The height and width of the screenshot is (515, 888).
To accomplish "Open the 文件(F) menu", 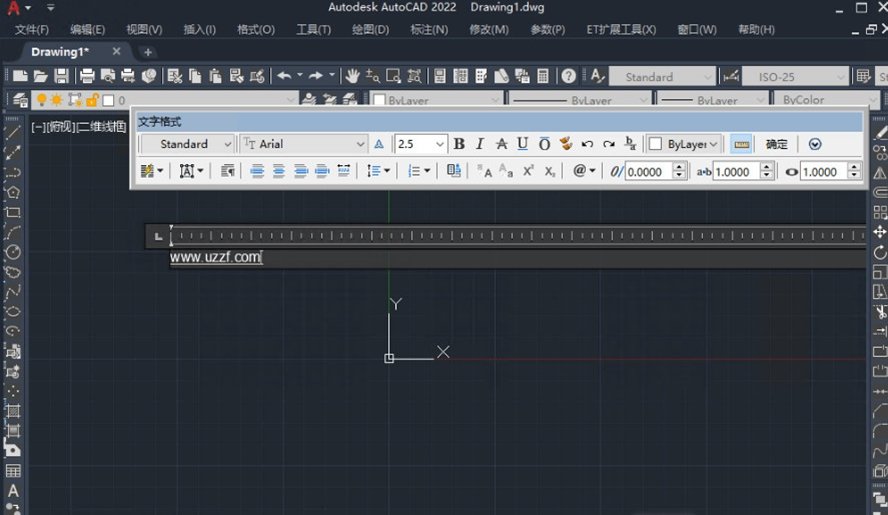I will 32,29.
